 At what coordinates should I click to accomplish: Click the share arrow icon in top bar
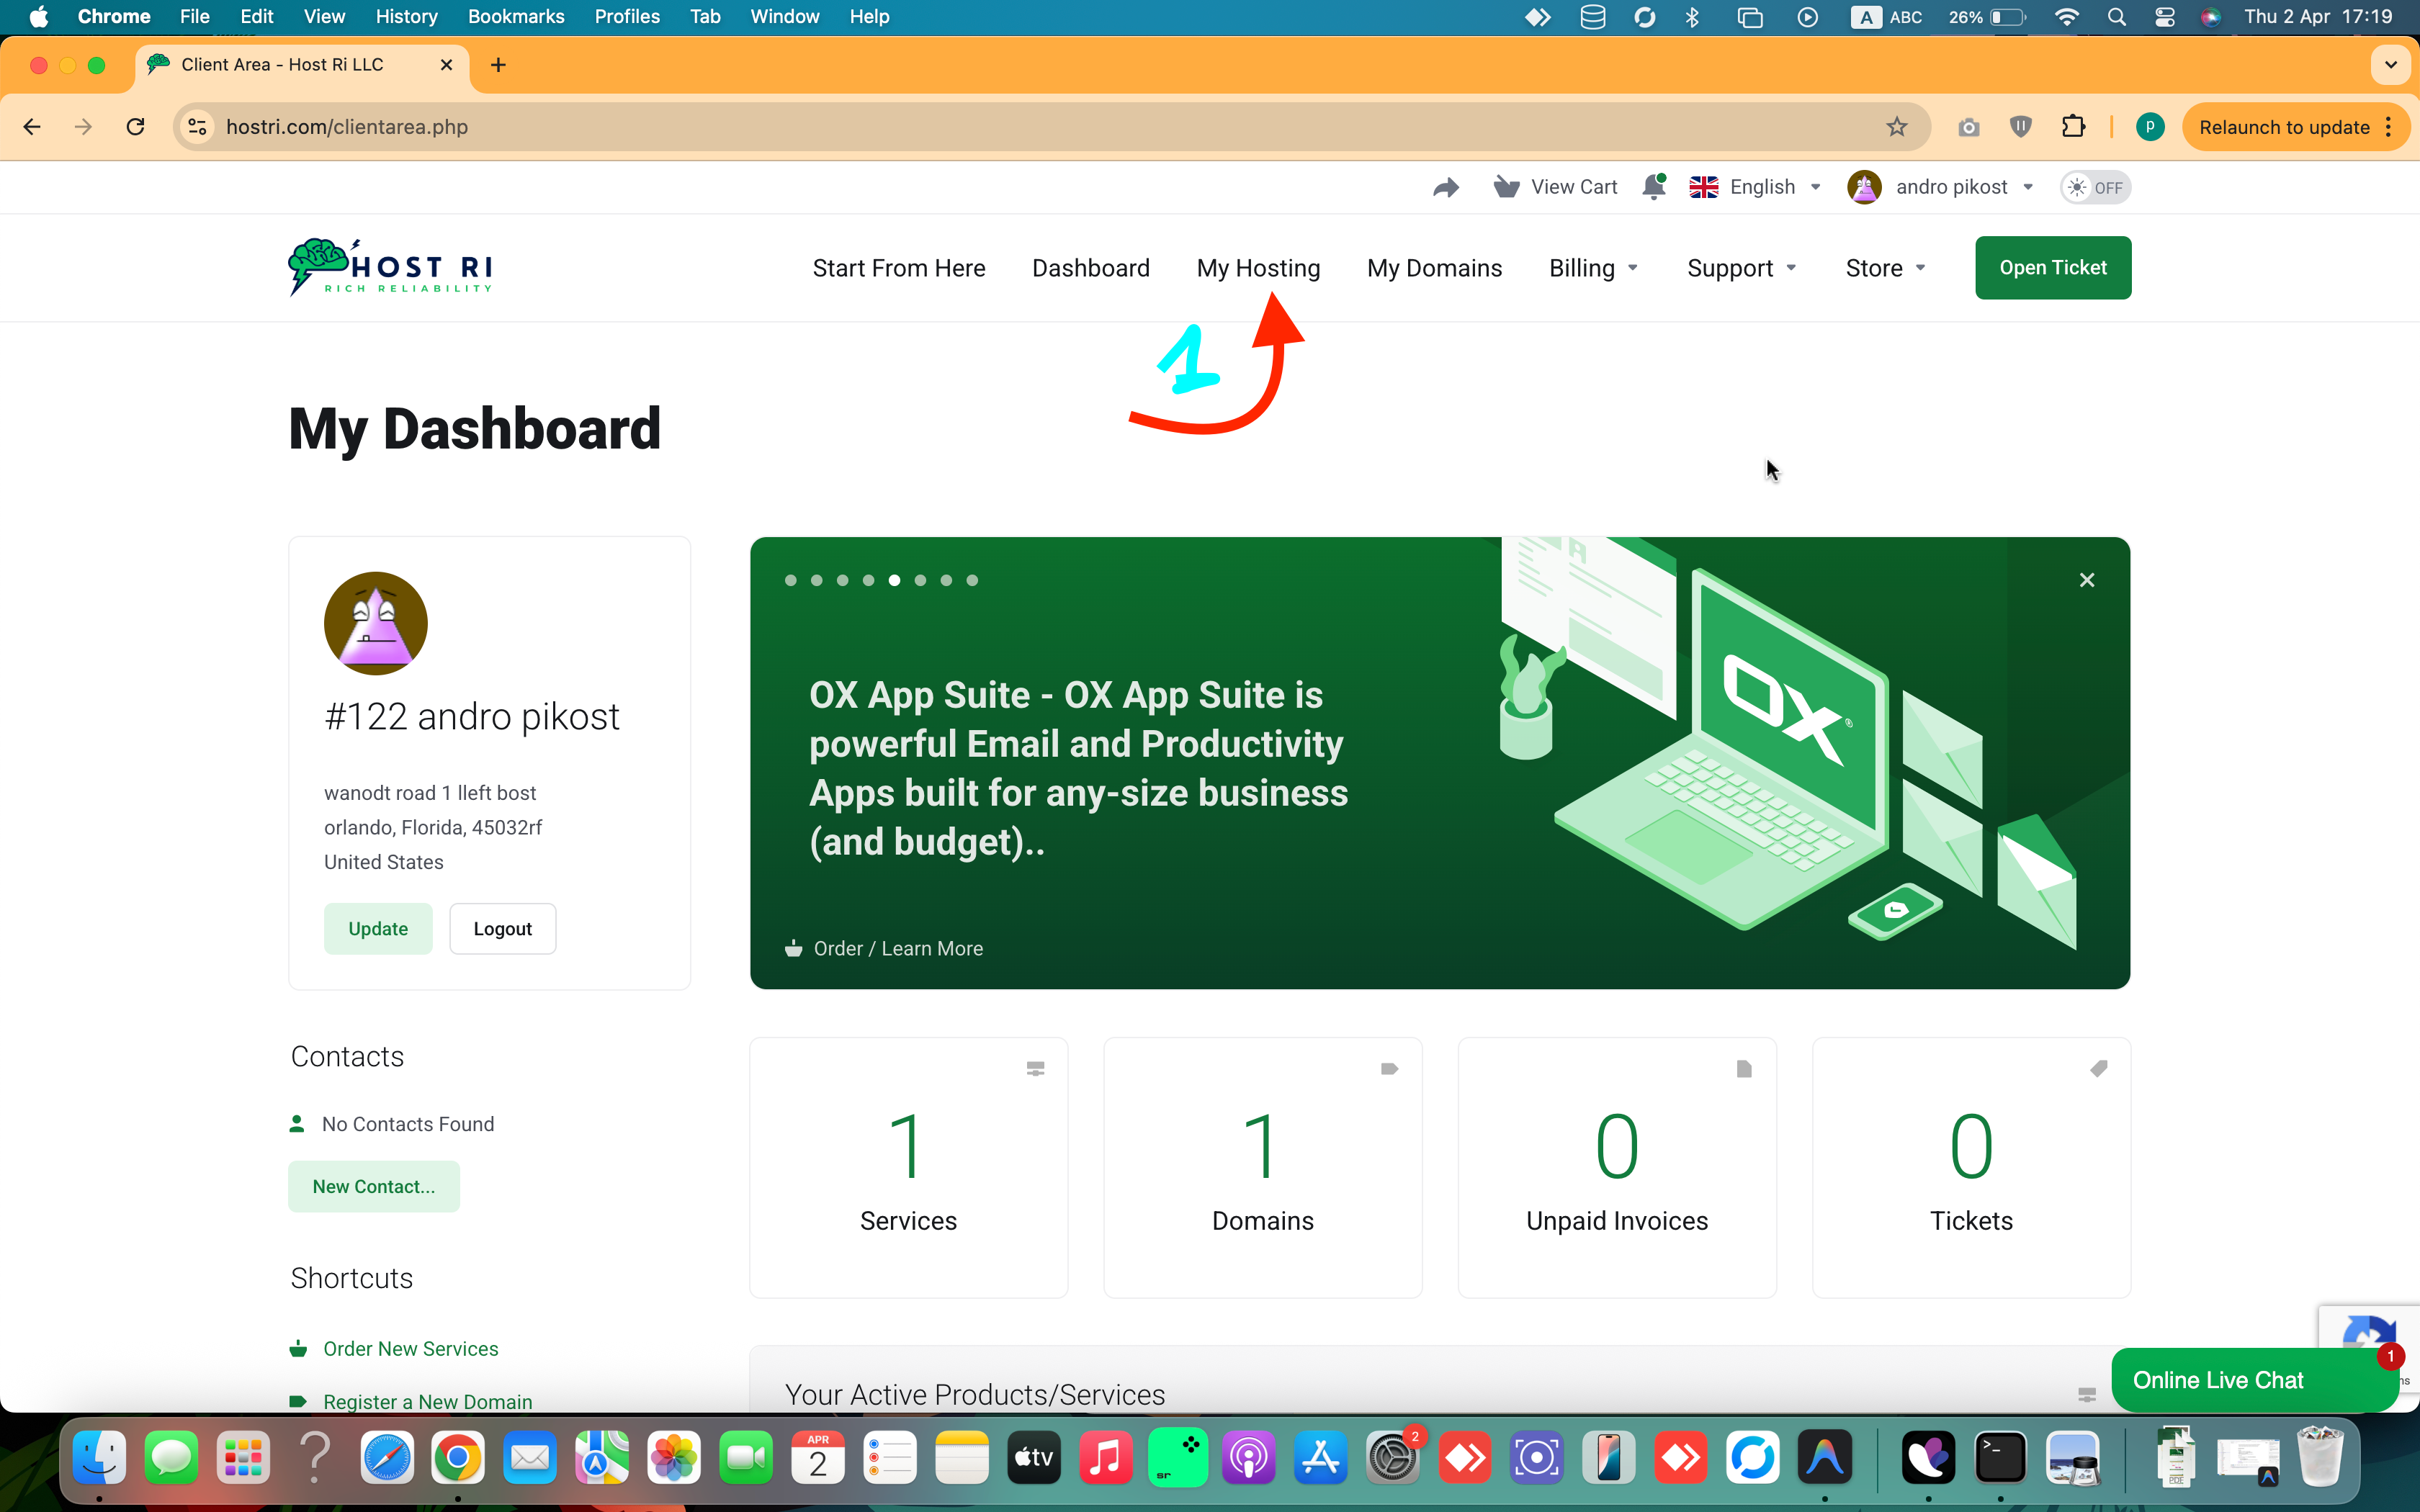click(x=1445, y=187)
